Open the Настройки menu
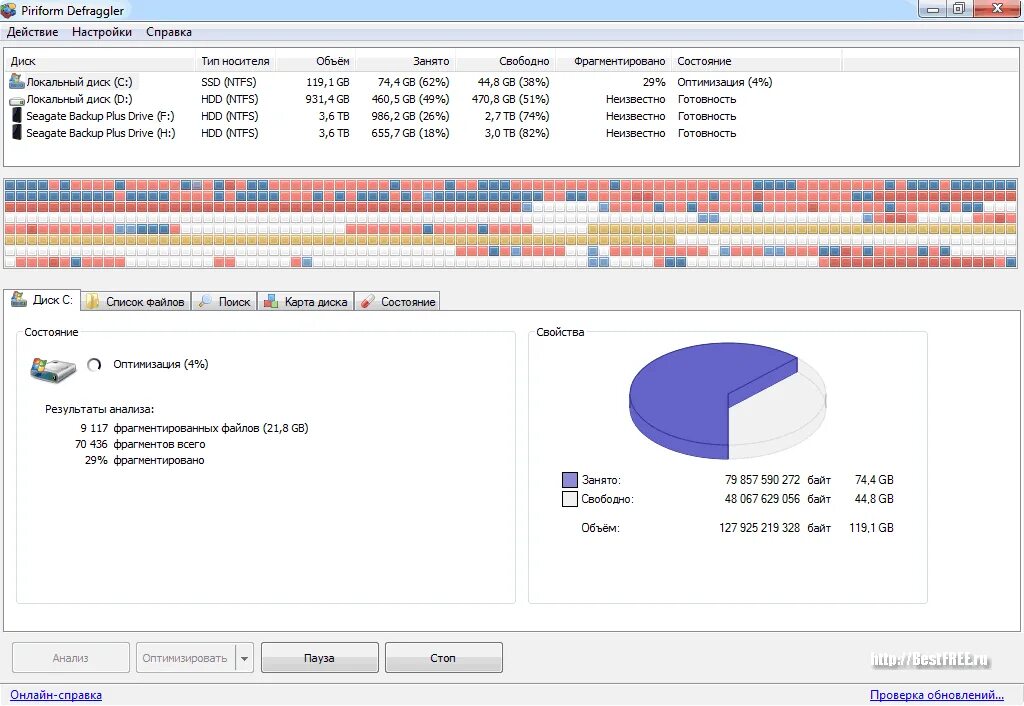Screen dimensions: 1024x706 tap(102, 32)
